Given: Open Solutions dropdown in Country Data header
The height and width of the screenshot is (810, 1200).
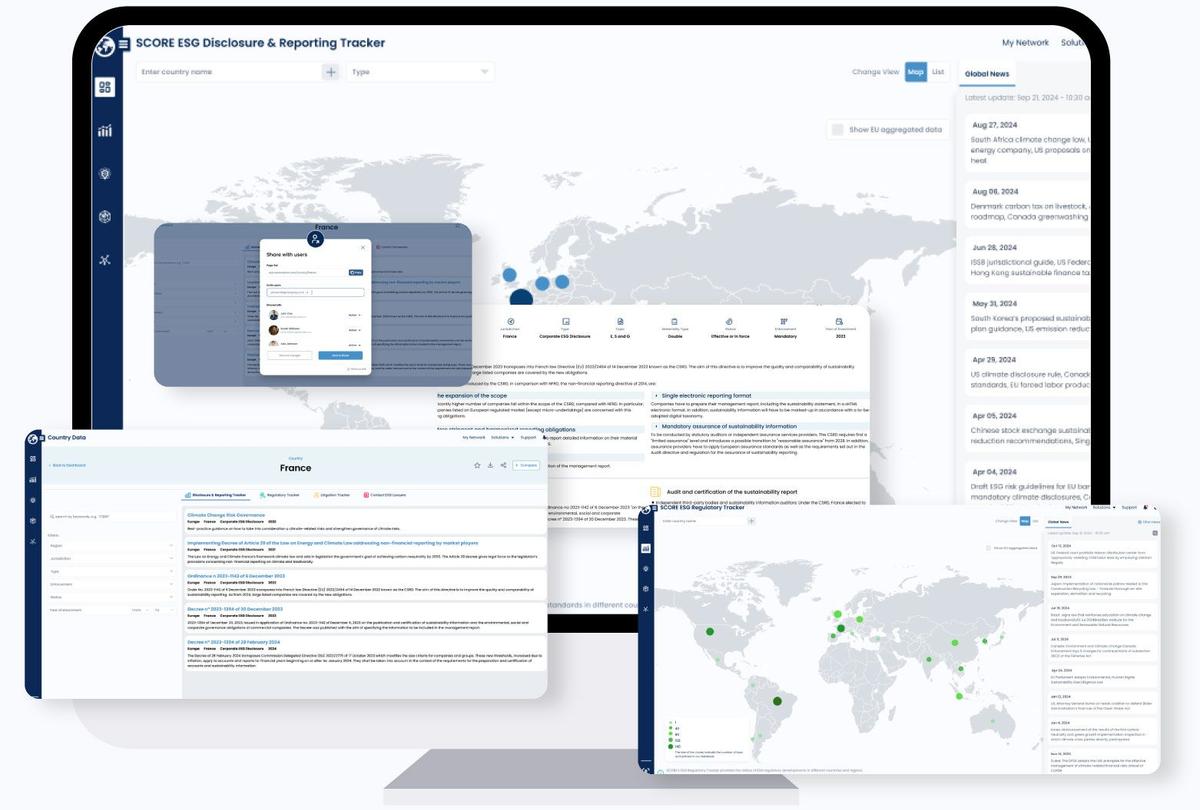Looking at the screenshot, I should point(503,437).
